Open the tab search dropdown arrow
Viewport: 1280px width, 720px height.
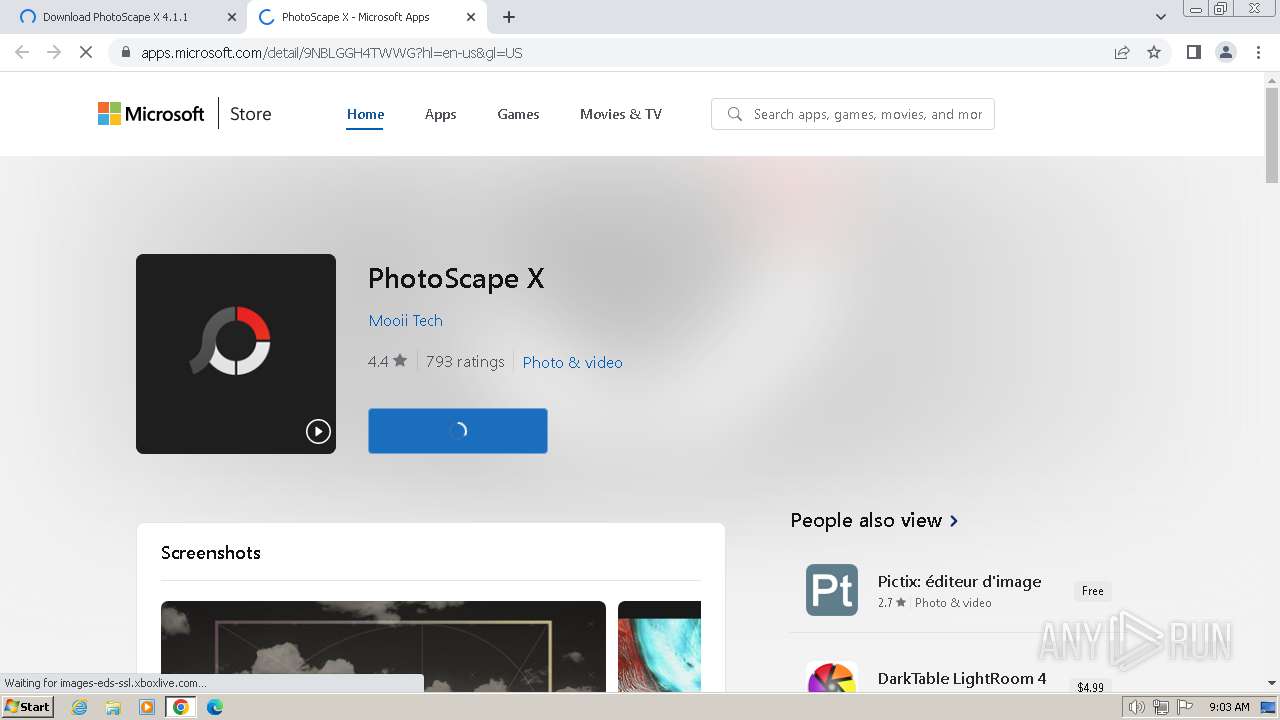tap(1160, 17)
